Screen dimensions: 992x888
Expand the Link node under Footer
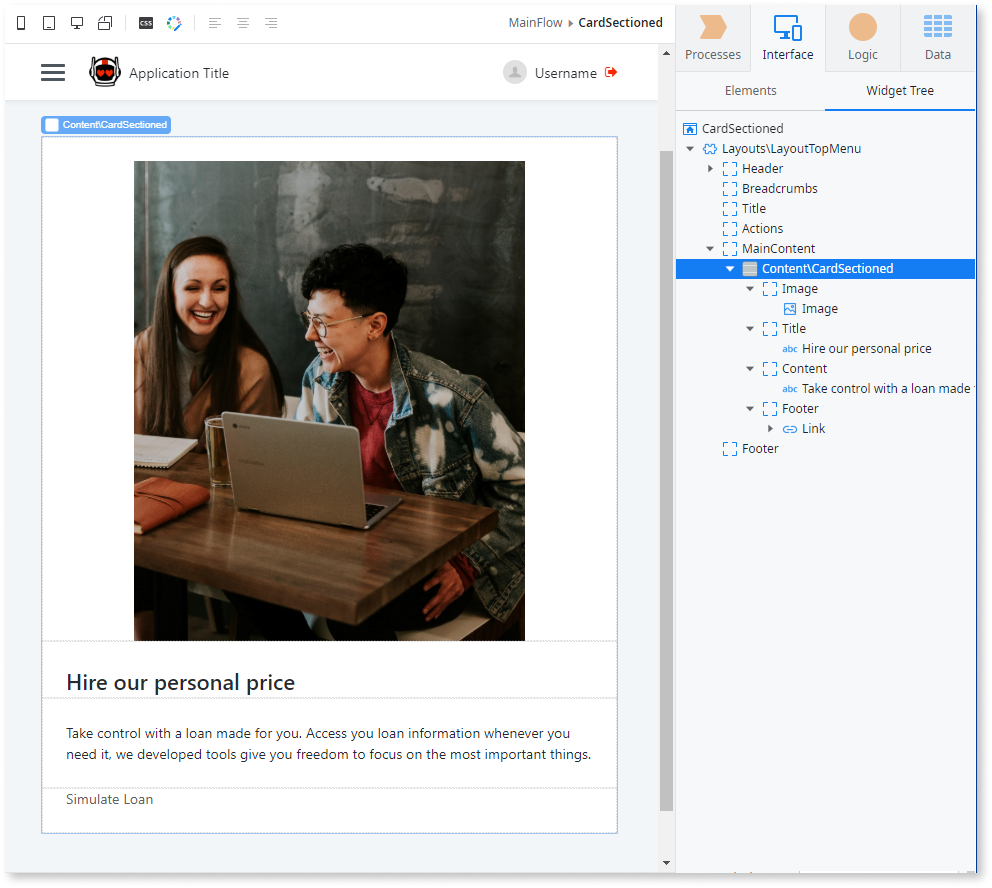click(x=770, y=429)
